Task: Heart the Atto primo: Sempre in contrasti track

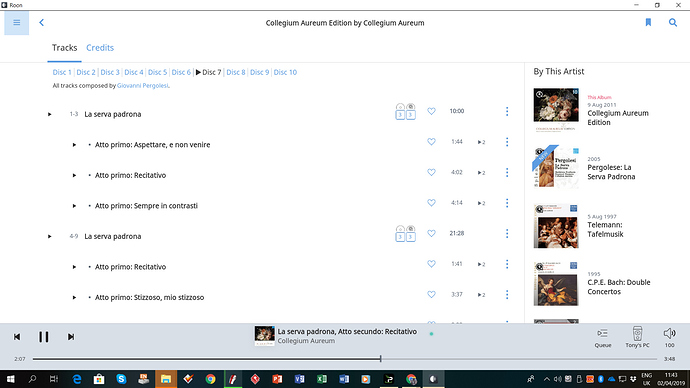Action: coord(431,203)
